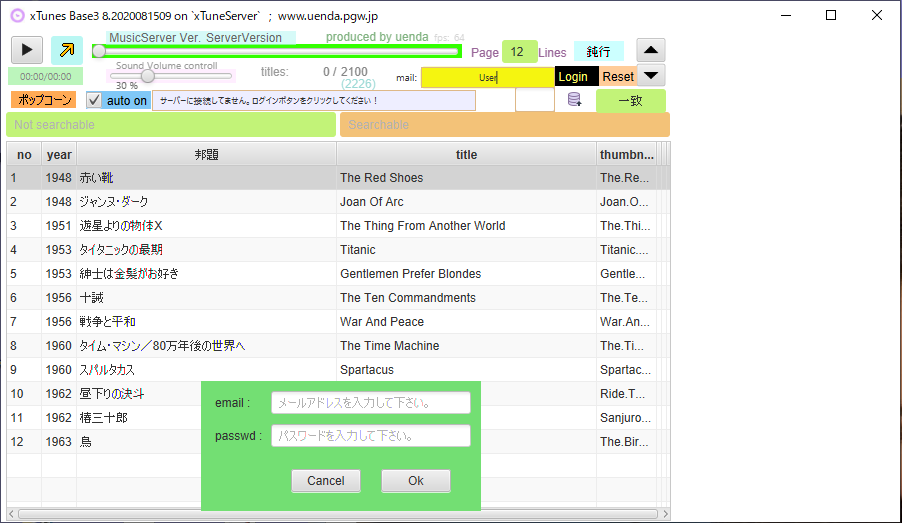The height and width of the screenshot is (523, 902).
Task: Cancel the login dialog
Action: tap(326, 481)
